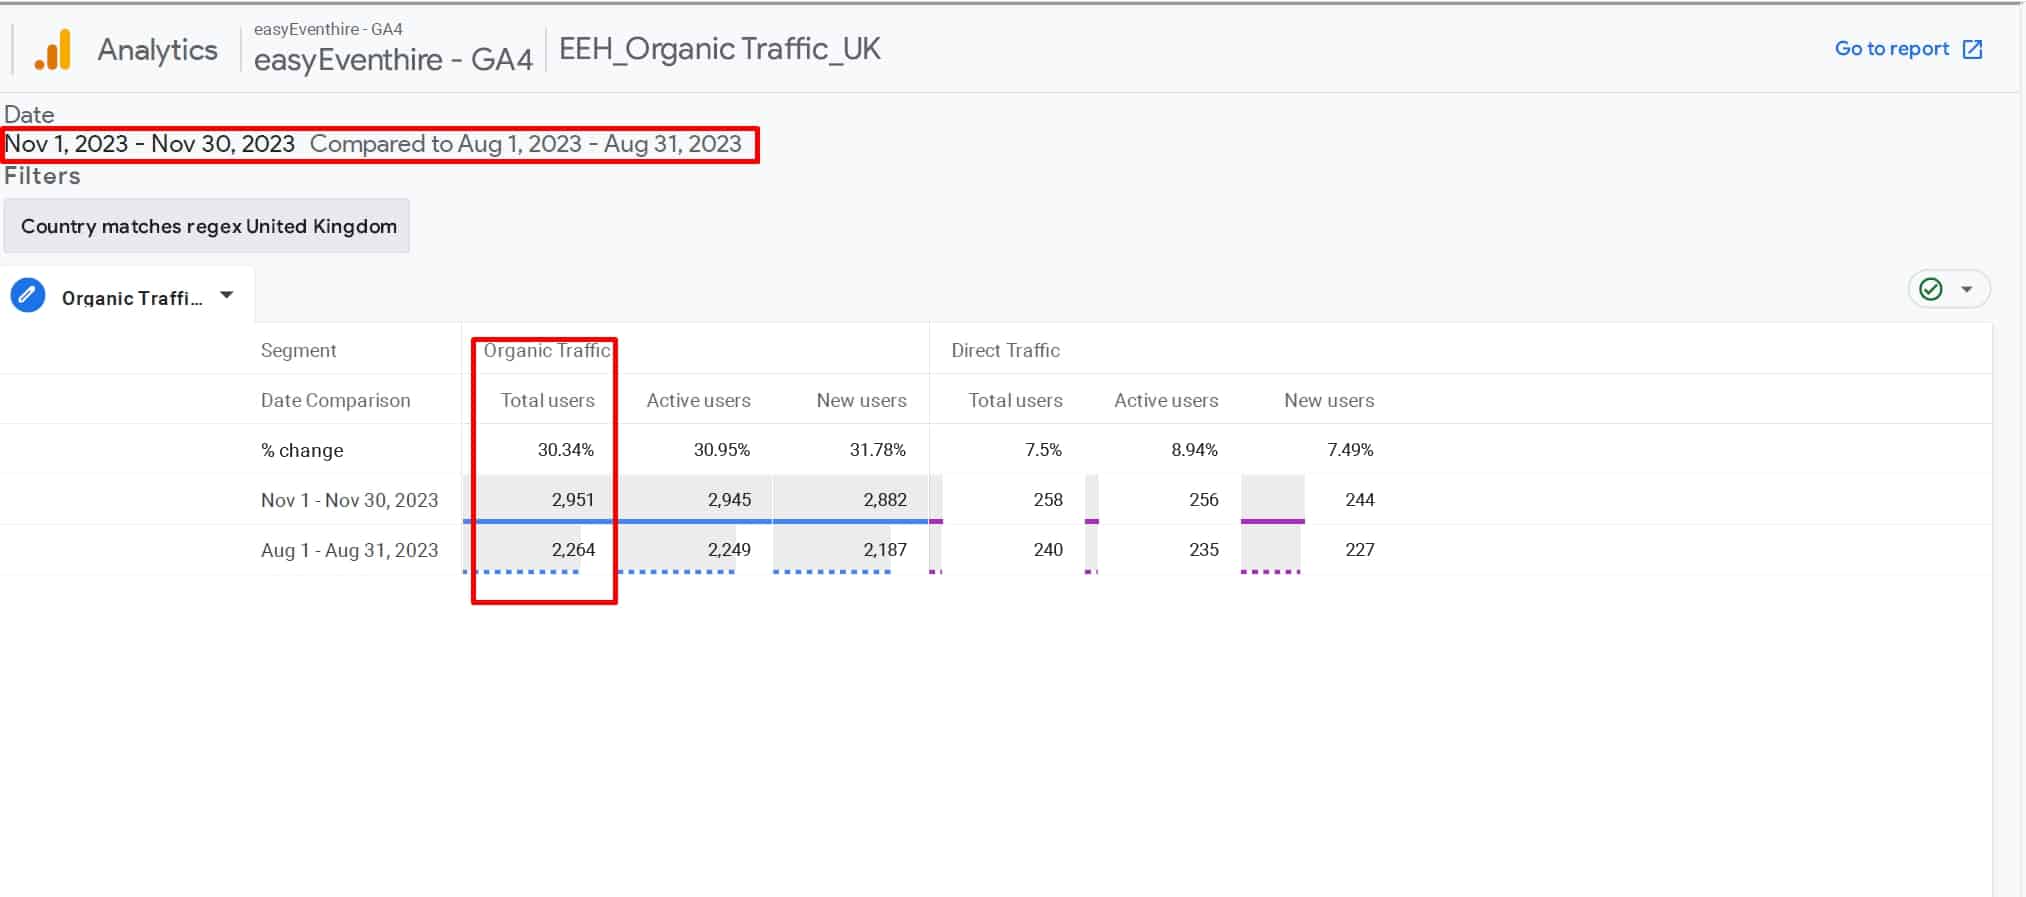Click the 30.95% change value
This screenshot has height=897, width=2026.
(722, 450)
